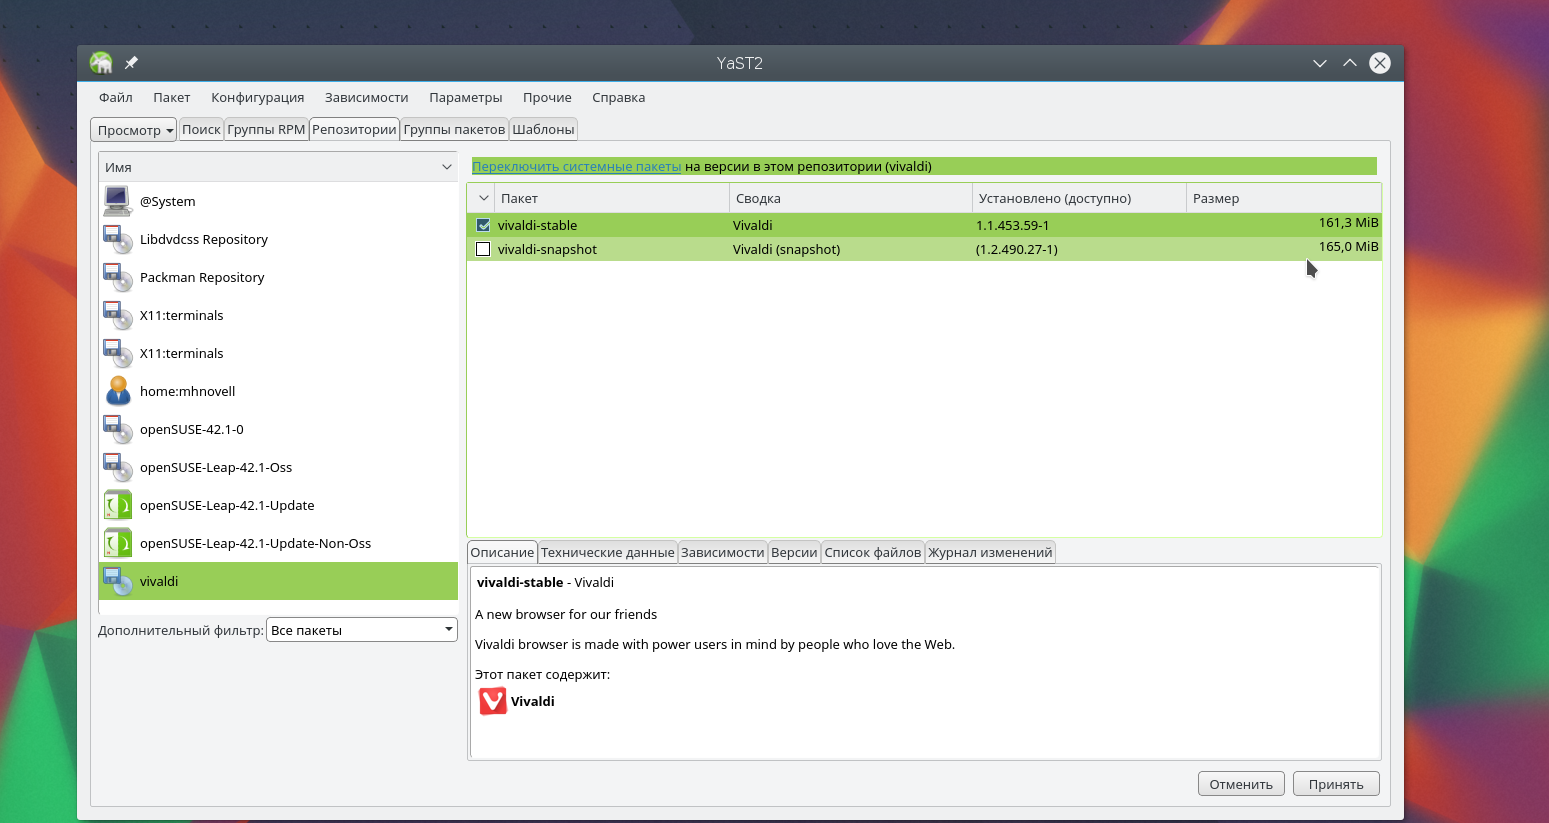Screen dimensions: 1549x823
Task: Click the Имя column sort chevron
Action: (447, 167)
